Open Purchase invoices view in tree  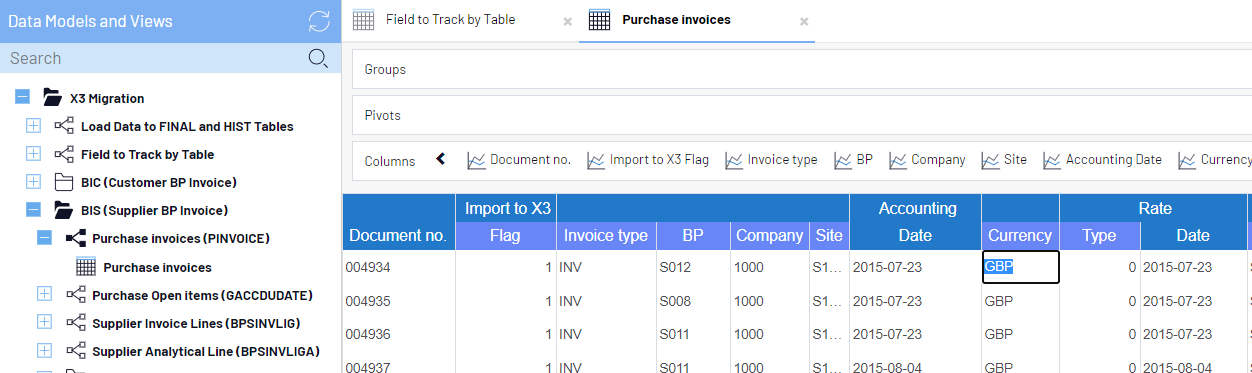[157, 267]
